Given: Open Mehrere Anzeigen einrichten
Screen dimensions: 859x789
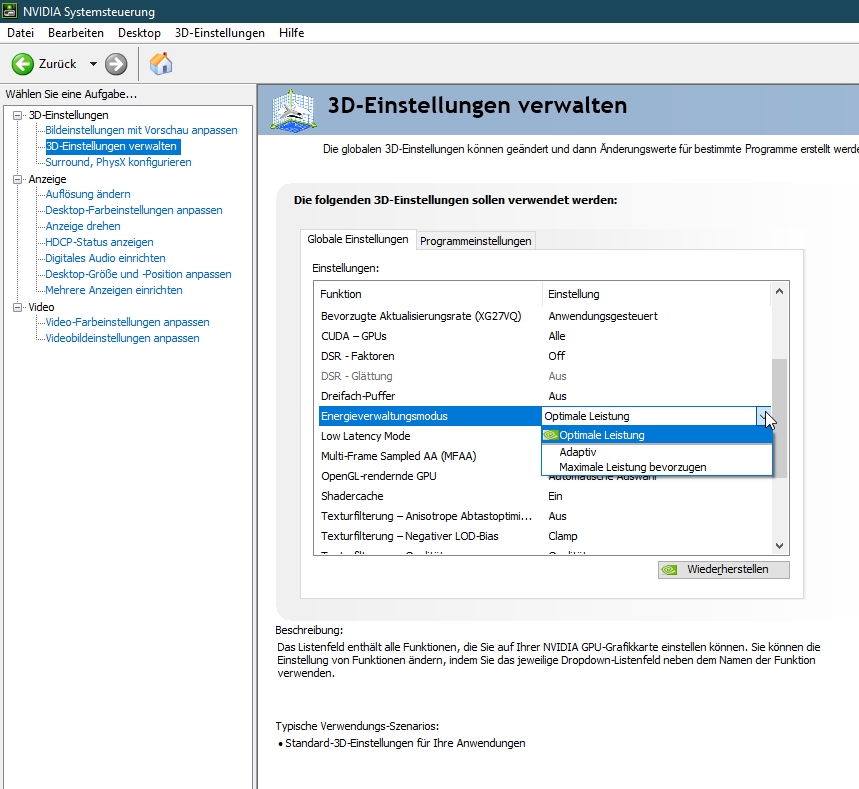Looking at the screenshot, I should point(113,290).
